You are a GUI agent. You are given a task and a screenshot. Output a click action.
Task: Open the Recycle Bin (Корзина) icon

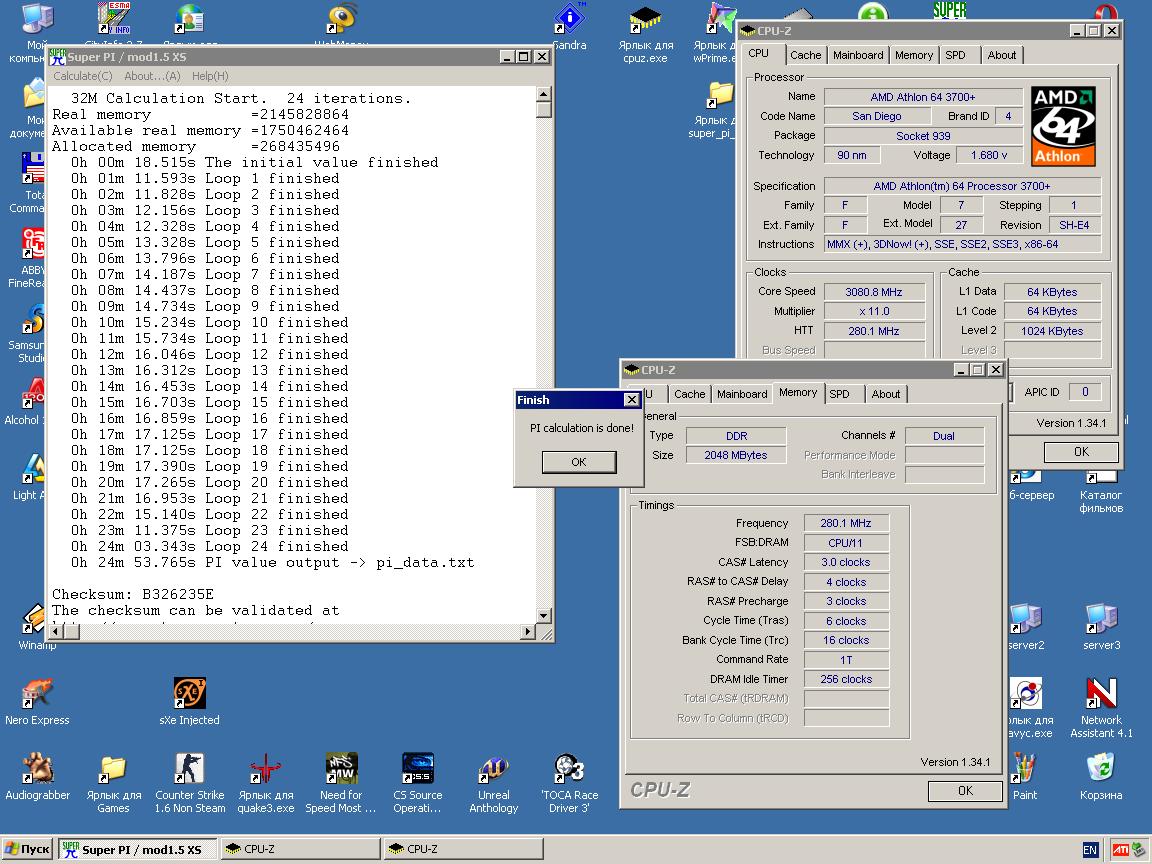[x=1101, y=775]
